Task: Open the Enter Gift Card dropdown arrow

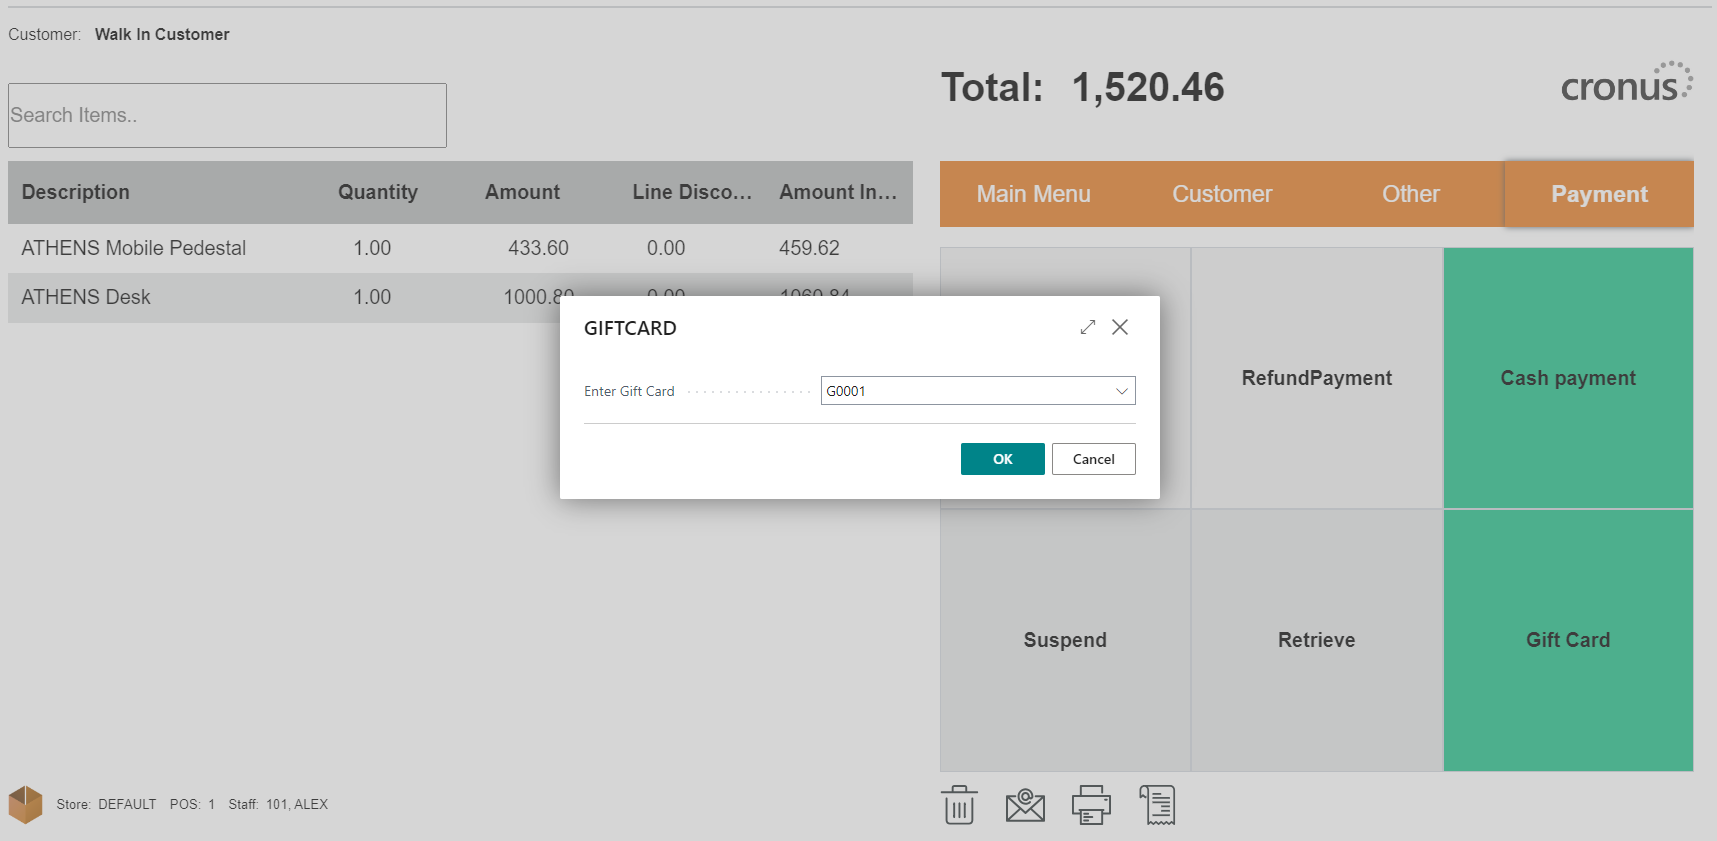Action: coord(1121,391)
